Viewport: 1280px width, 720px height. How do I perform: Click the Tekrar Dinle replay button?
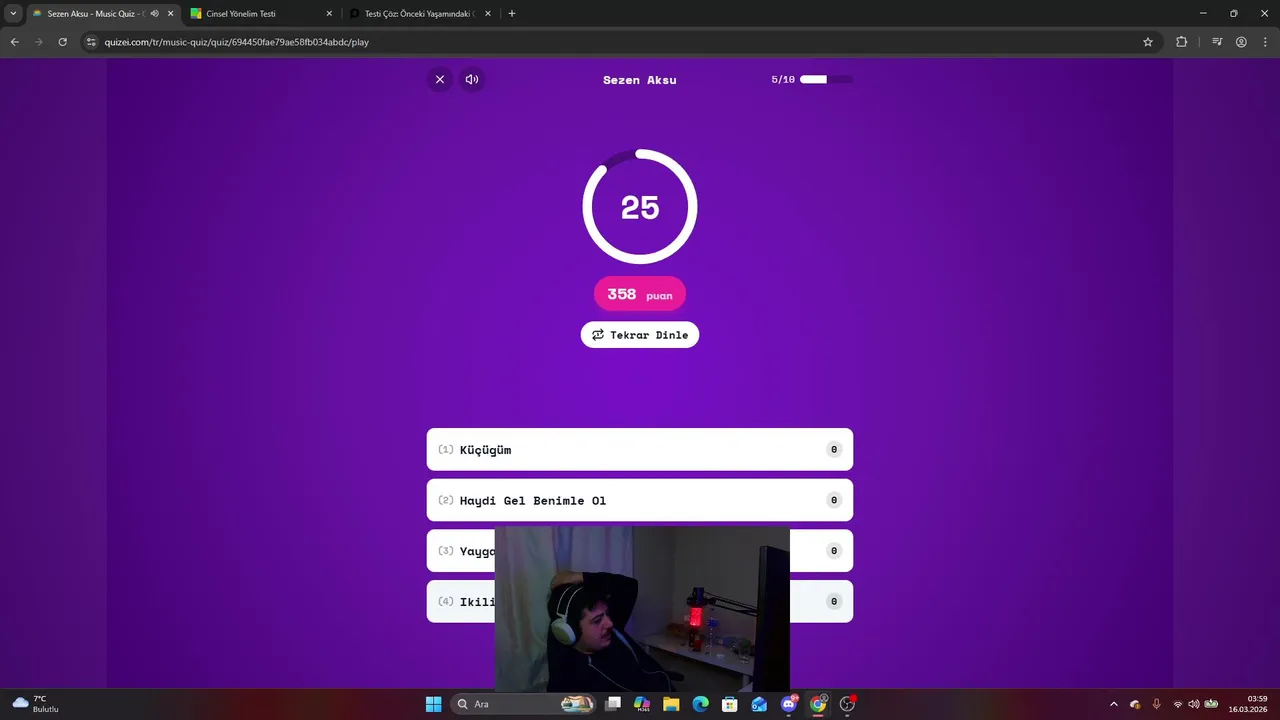[640, 335]
